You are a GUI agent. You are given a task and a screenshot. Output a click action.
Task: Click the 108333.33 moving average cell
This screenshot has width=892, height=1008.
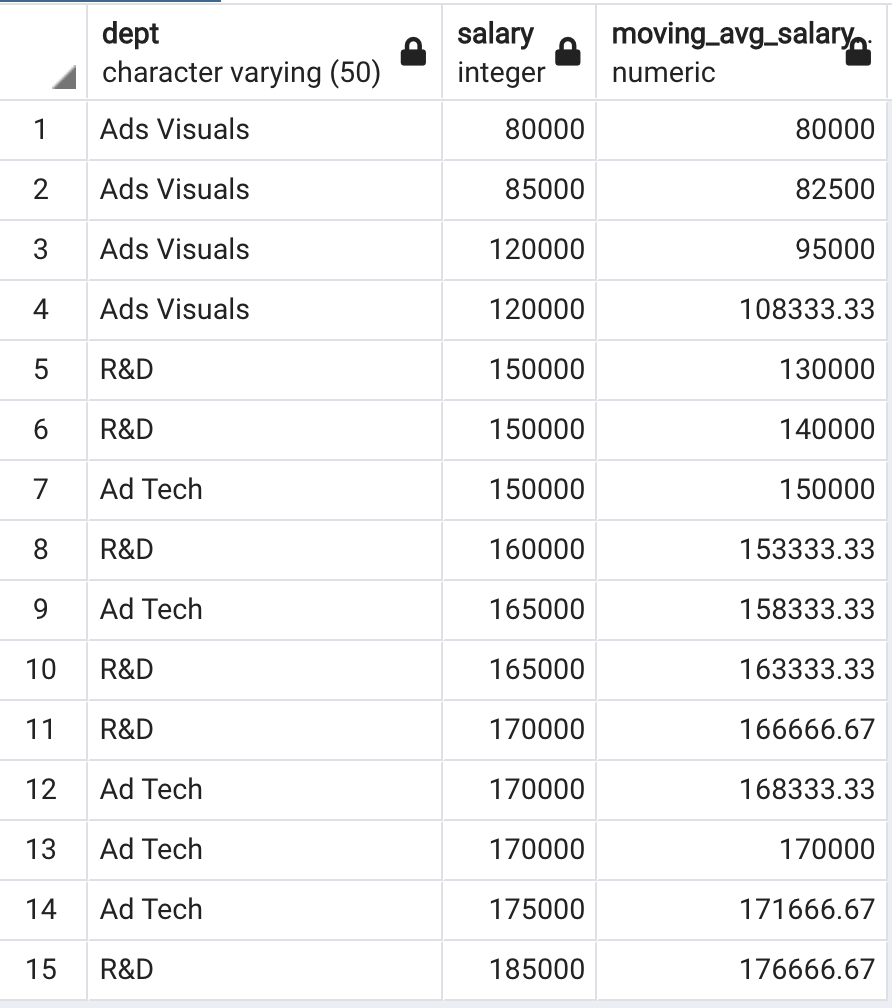coord(742,309)
